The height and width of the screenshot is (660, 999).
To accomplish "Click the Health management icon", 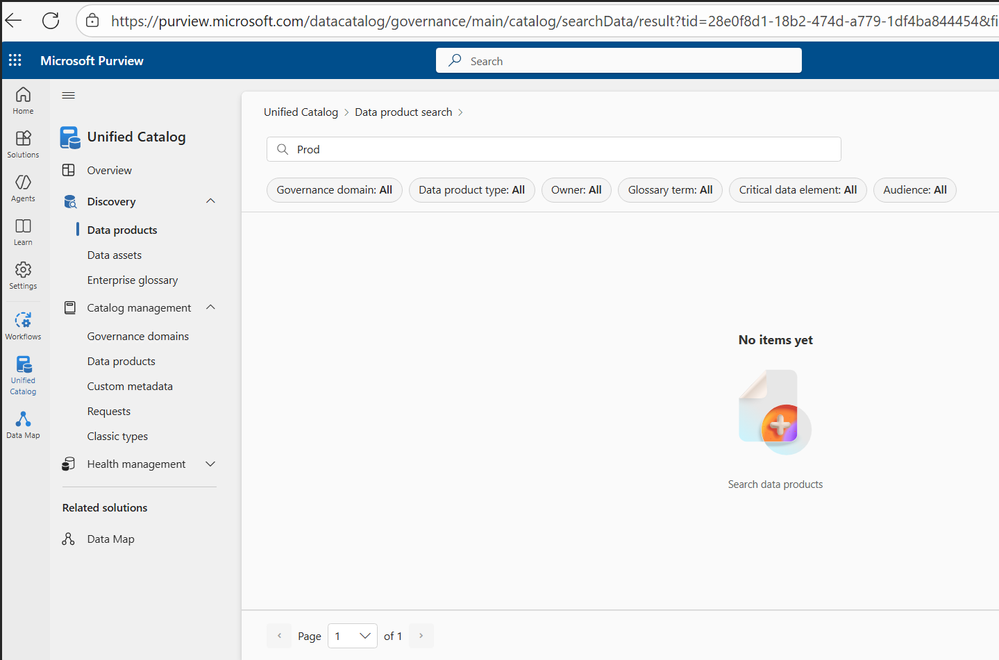I will pos(69,464).
